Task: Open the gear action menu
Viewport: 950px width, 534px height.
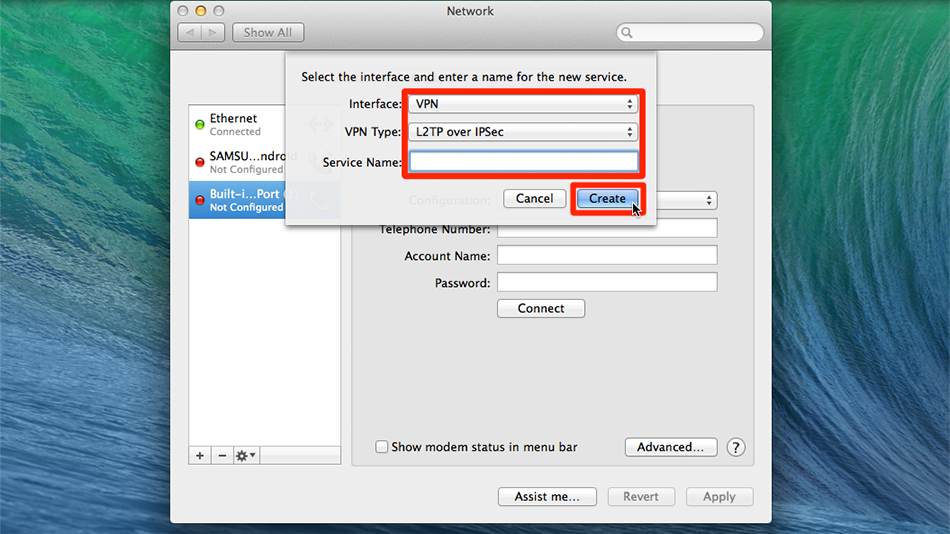Action: (245, 455)
